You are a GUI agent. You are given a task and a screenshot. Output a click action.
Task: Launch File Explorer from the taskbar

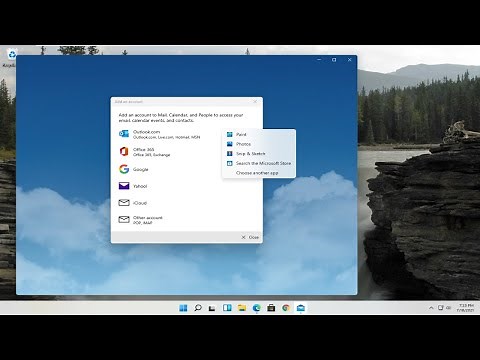(x=242, y=308)
